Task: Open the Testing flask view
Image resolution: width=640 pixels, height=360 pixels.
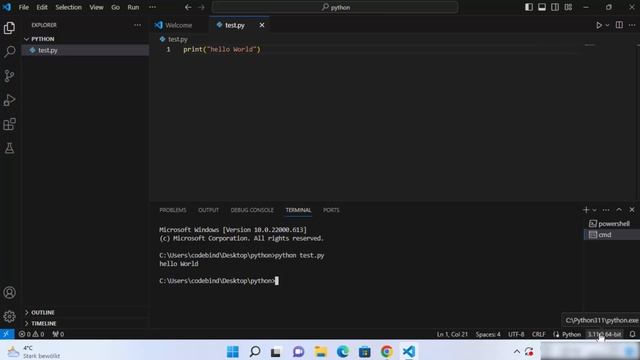Action: (9, 148)
